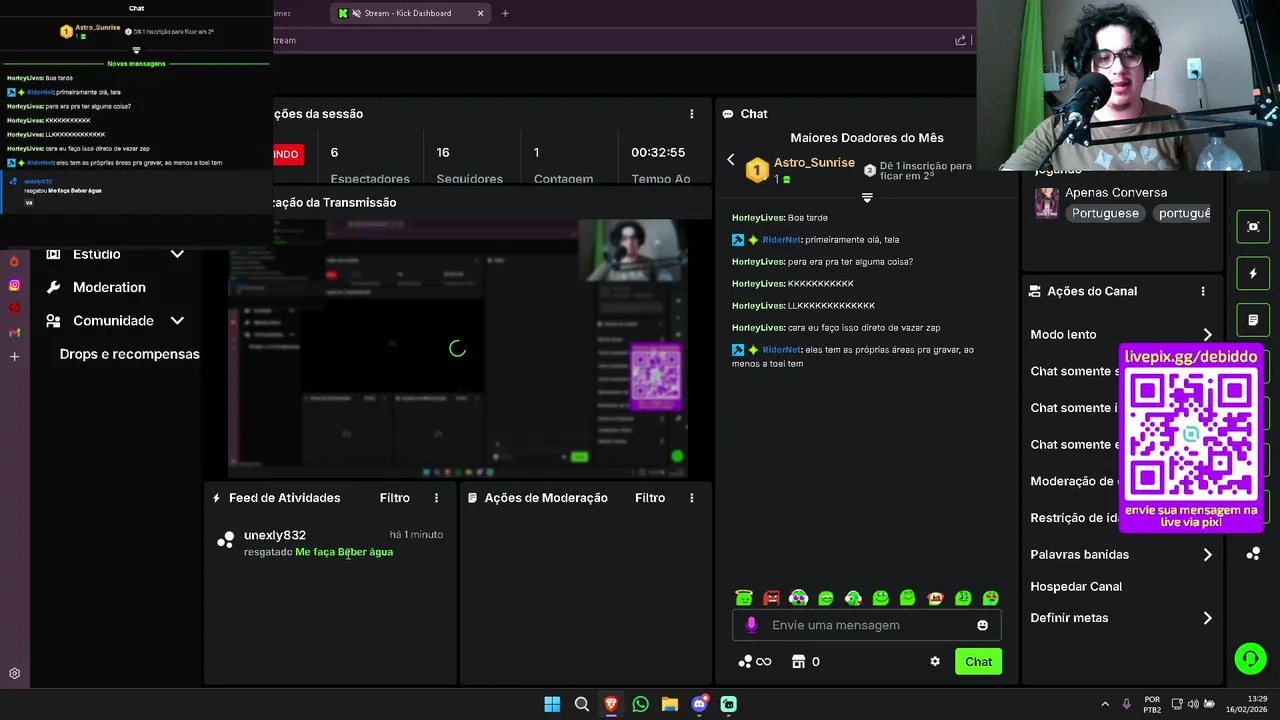The height and width of the screenshot is (720, 1280).
Task: Click the Portuguese tag
Action: point(1105,213)
